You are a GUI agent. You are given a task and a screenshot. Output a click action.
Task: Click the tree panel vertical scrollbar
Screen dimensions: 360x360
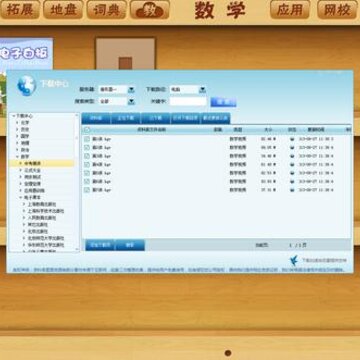point(77,182)
